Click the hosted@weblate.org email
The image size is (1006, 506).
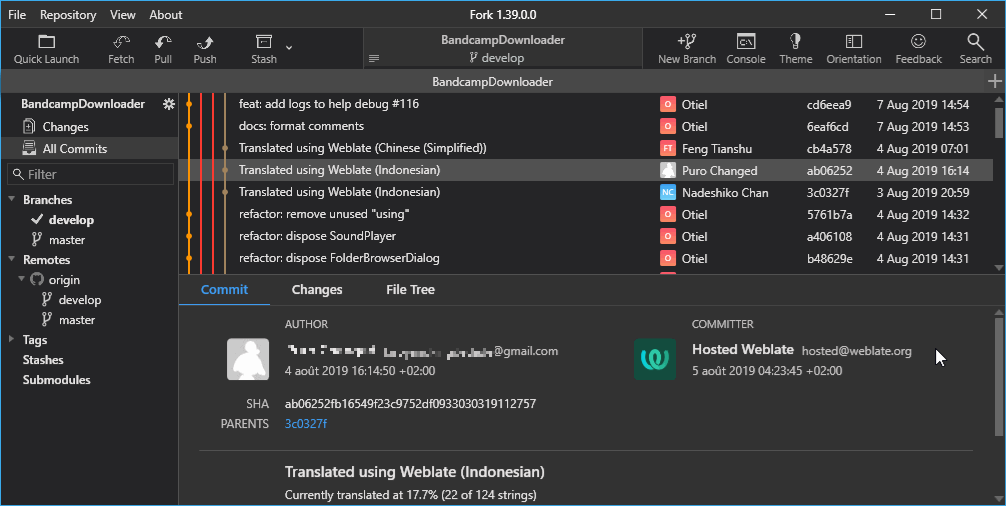click(x=857, y=351)
